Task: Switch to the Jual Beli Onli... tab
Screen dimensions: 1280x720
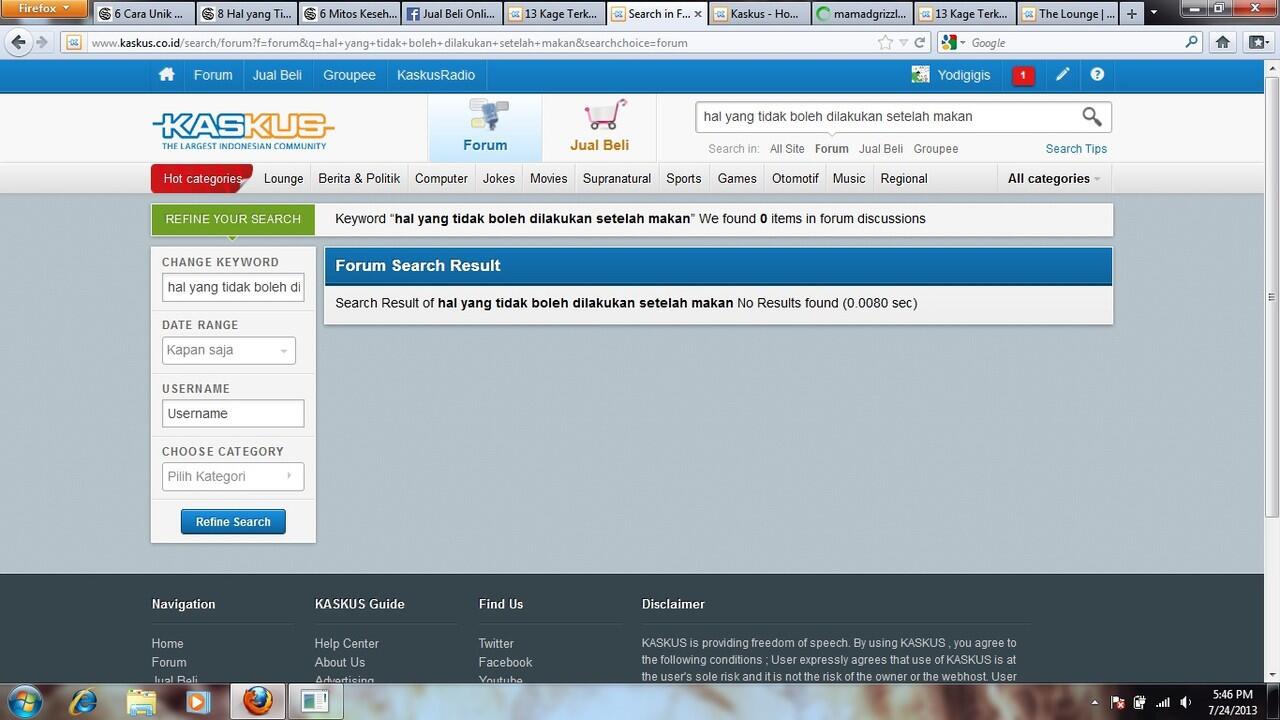Action: [452, 14]
